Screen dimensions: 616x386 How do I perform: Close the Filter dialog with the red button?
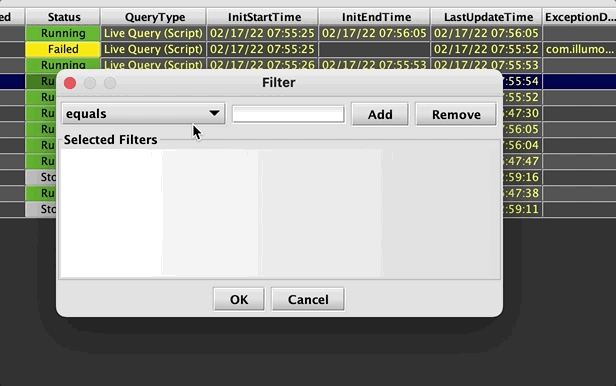coord(70,83)
